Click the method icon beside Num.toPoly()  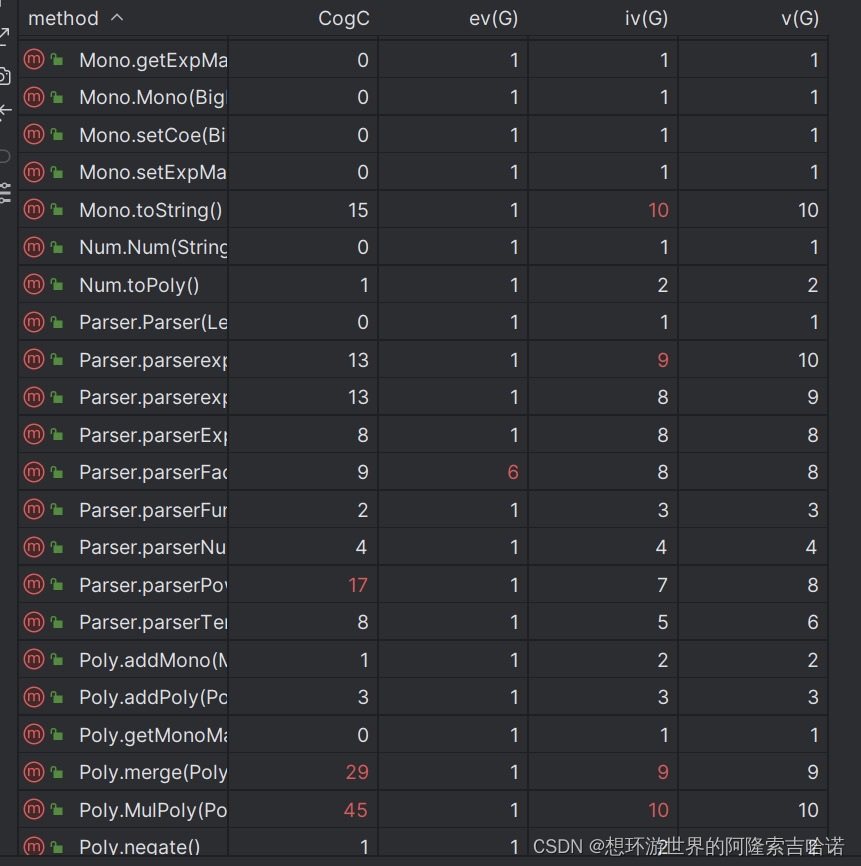34,284
